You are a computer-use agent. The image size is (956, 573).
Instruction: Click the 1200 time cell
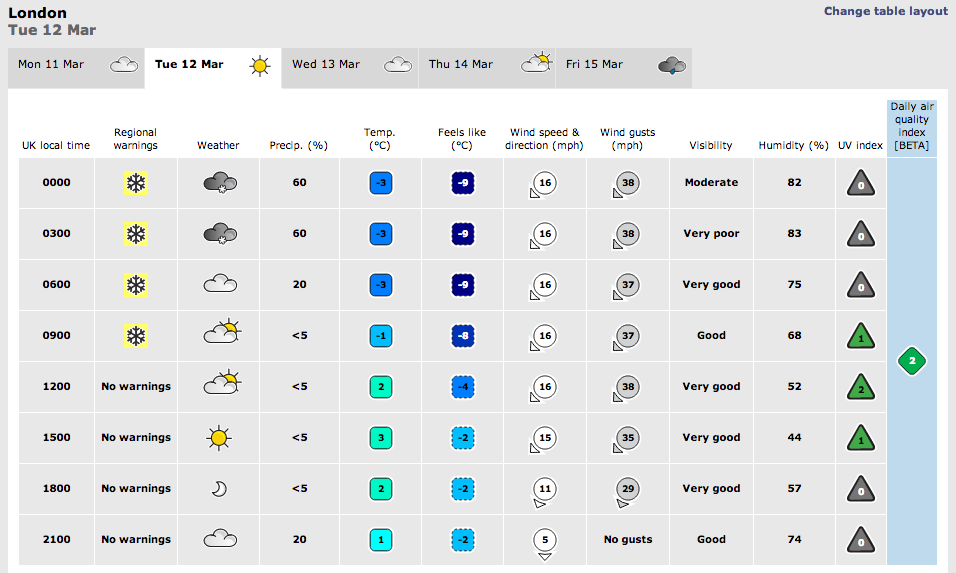(x=57, y=386)
